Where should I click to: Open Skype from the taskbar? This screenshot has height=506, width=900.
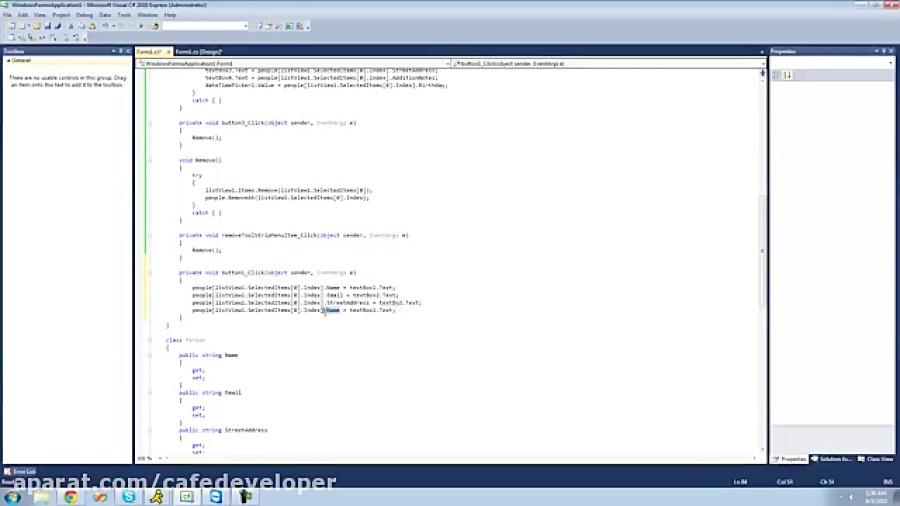coord(129,497)
